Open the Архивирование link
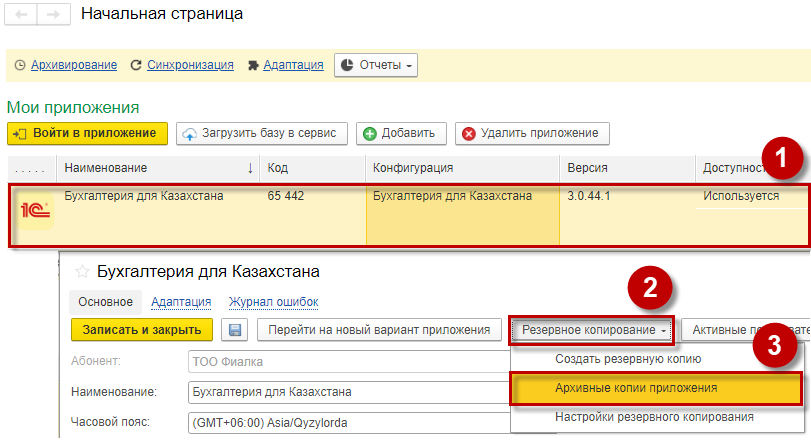Viewport: 811px width, 440px height. 74,65
